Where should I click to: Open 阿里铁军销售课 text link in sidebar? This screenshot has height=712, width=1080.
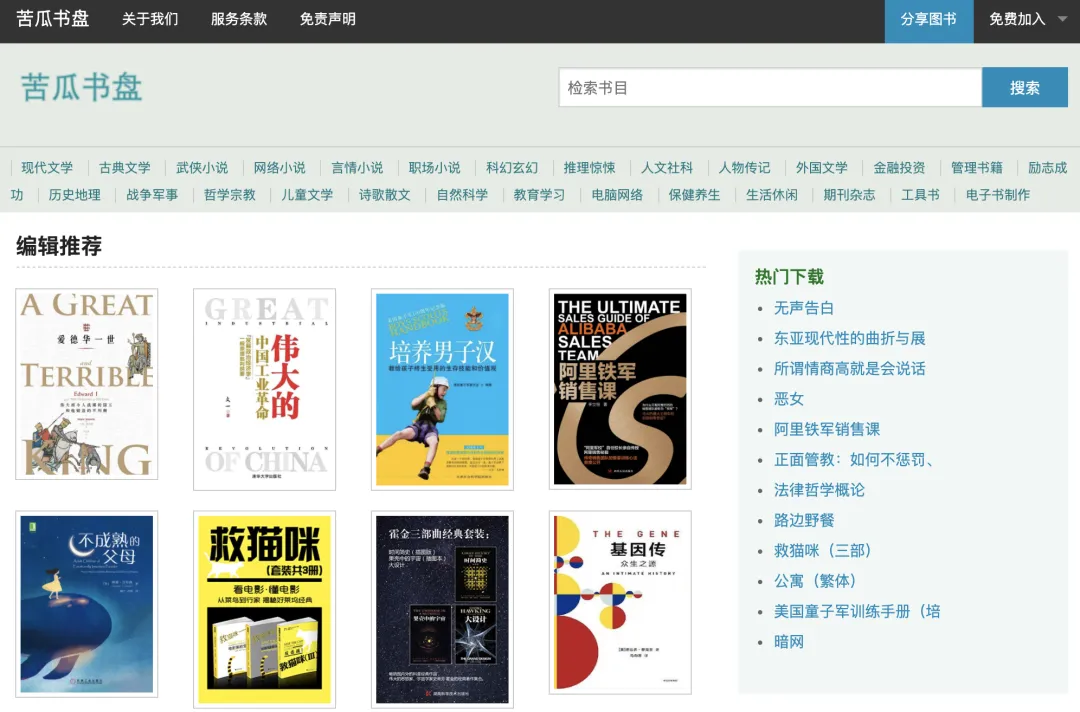click(827, 429)
